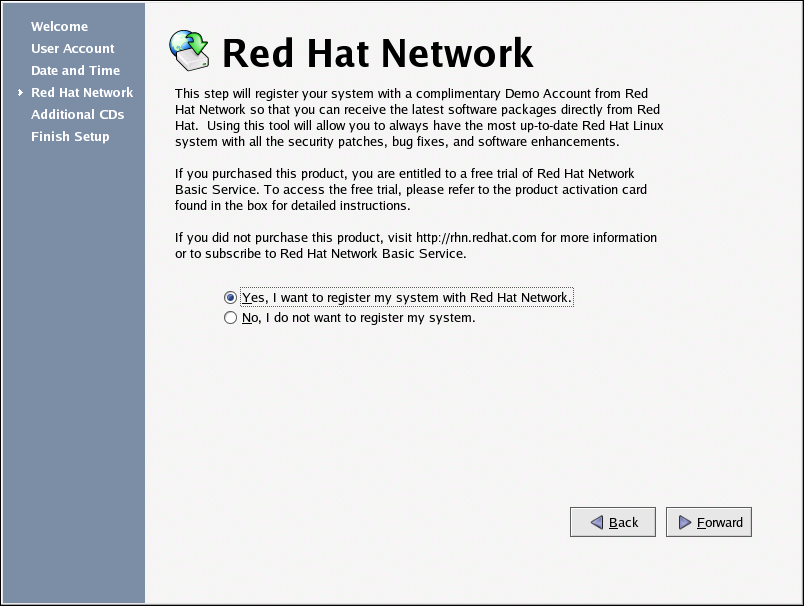Click the 'If you did not purchase' paragraph
The image size is (804, 606).
pyautogui.click(x=415, y=246)
